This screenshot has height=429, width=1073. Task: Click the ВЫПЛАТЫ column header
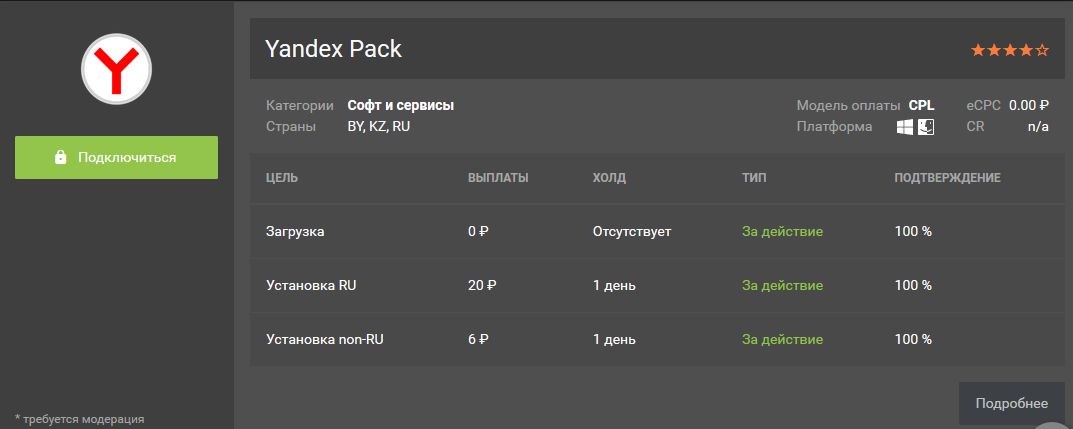pyautogui.click(x=498, y=178)
